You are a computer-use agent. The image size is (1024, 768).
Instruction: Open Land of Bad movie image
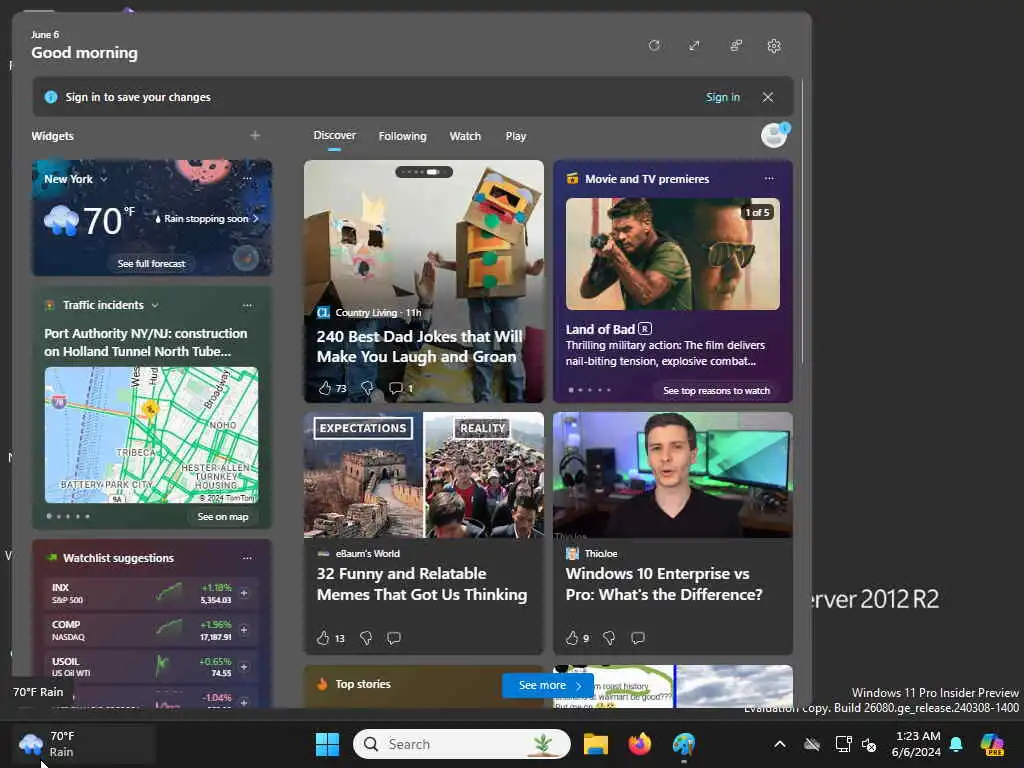[673, 254]
